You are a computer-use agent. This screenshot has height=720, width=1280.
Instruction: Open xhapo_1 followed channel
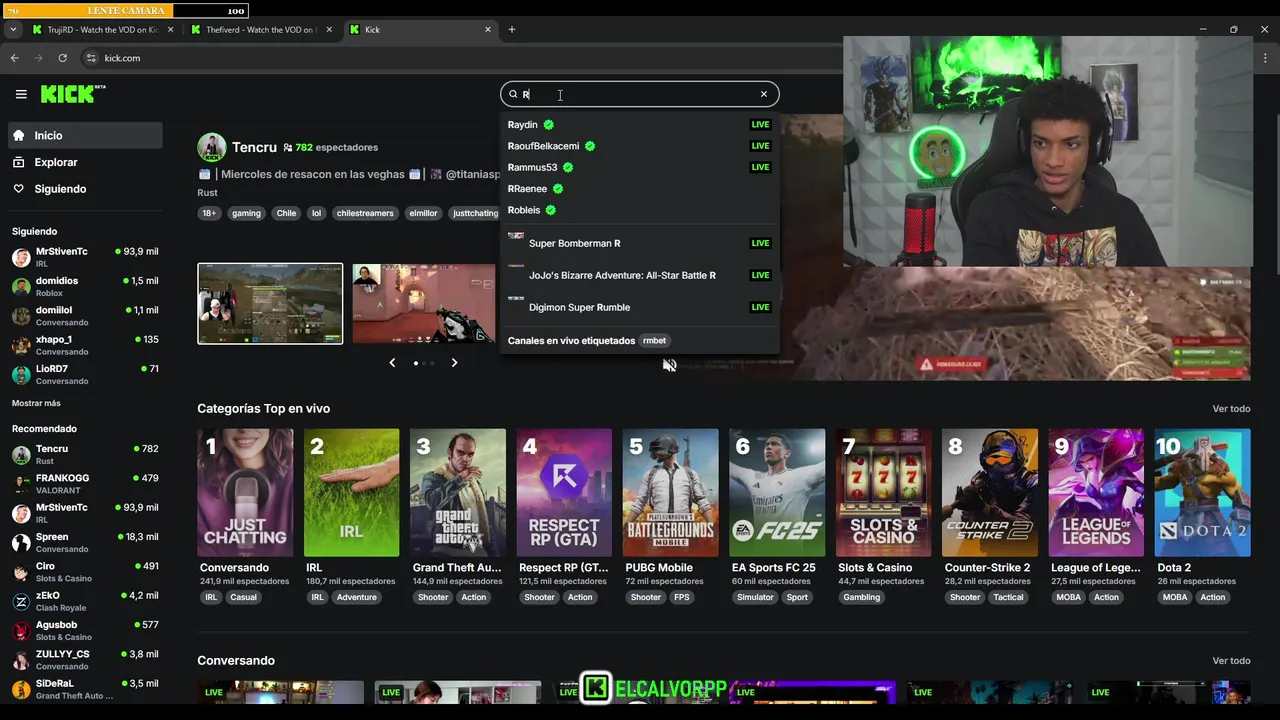pyautogui.click(x=85, y=345)
